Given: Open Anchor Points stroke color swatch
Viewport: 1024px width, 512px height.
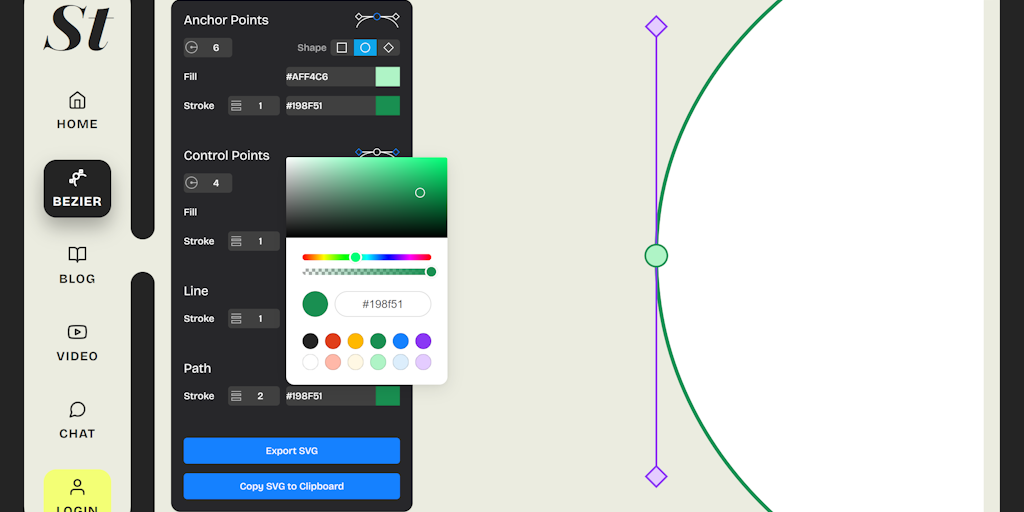Looking at the screenshot, I should (x=388, y=106).
